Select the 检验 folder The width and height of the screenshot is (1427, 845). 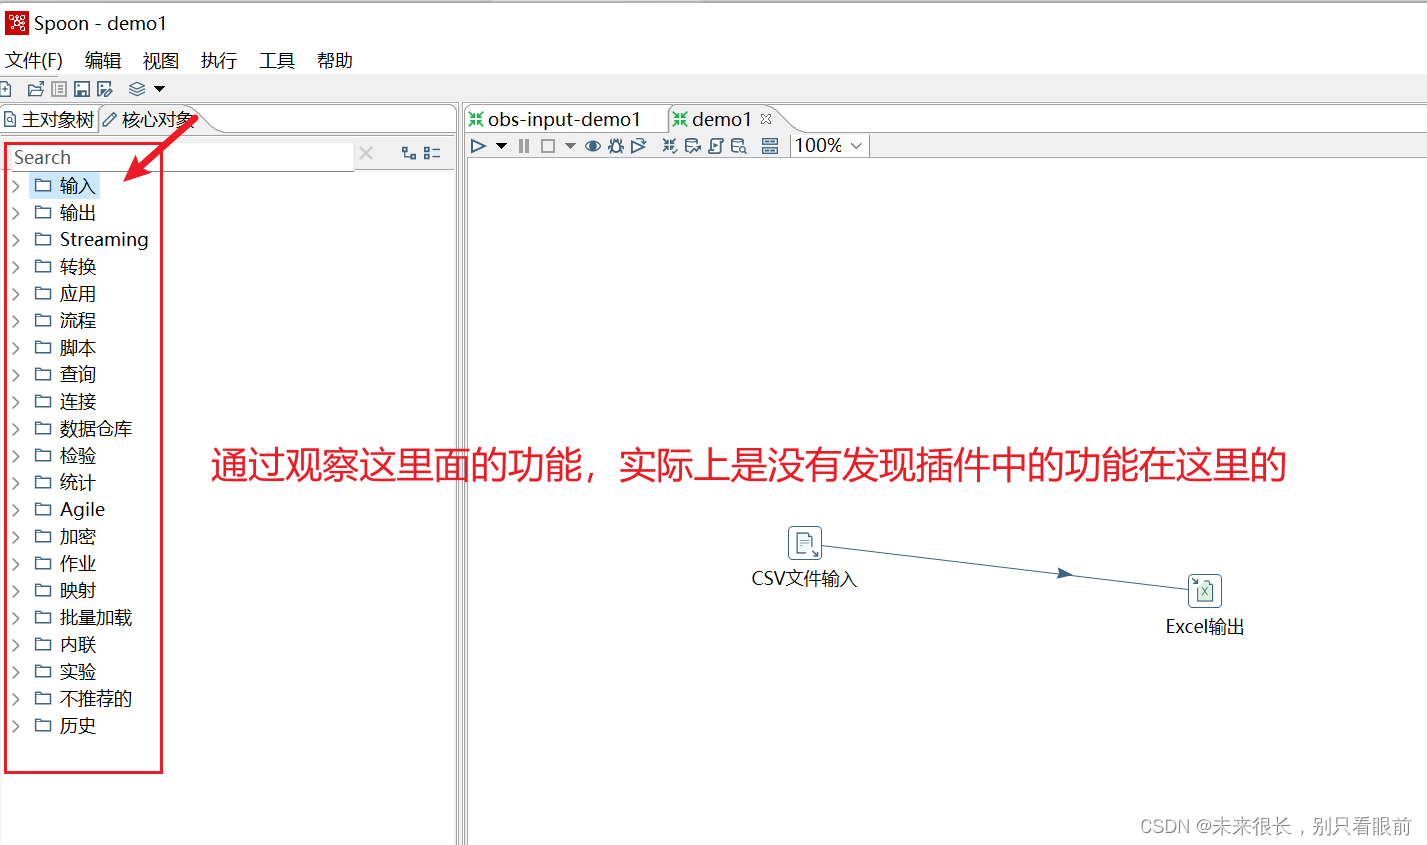pos(65,456)
